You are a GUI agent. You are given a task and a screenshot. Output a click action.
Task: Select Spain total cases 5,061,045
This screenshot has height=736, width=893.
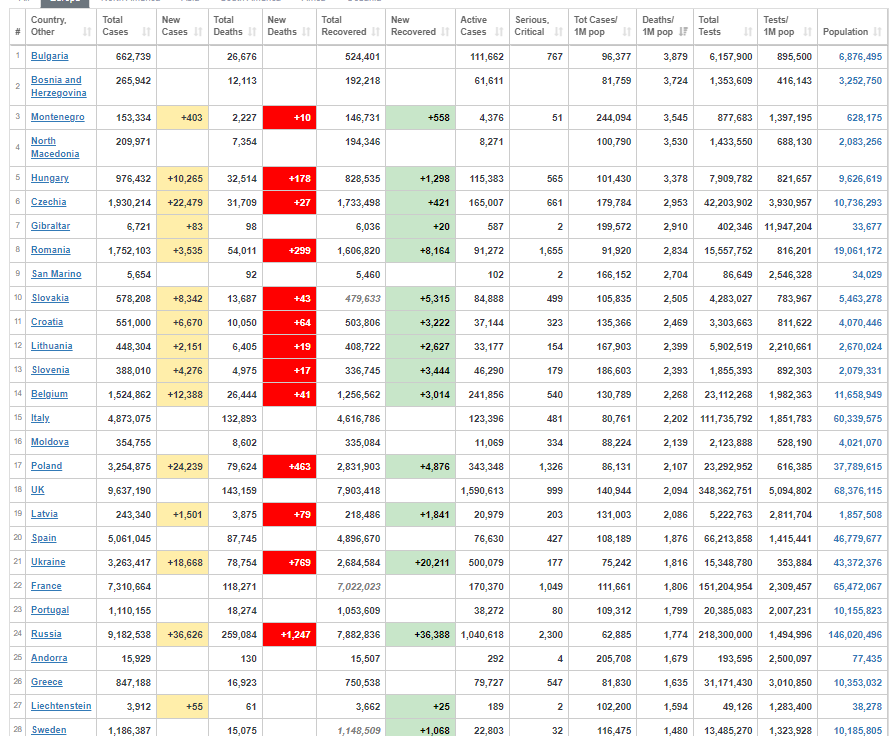click(x=129, y=538)
